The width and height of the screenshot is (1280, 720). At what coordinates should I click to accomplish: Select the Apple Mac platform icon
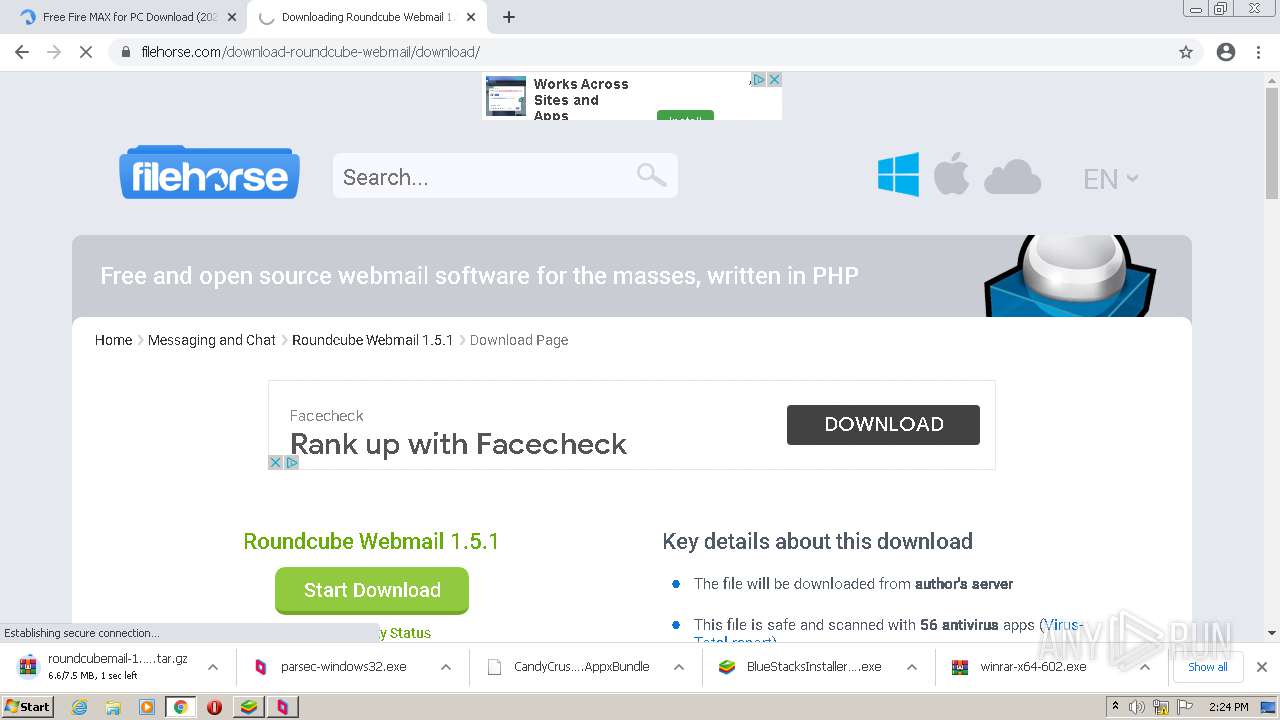[951, 174]
